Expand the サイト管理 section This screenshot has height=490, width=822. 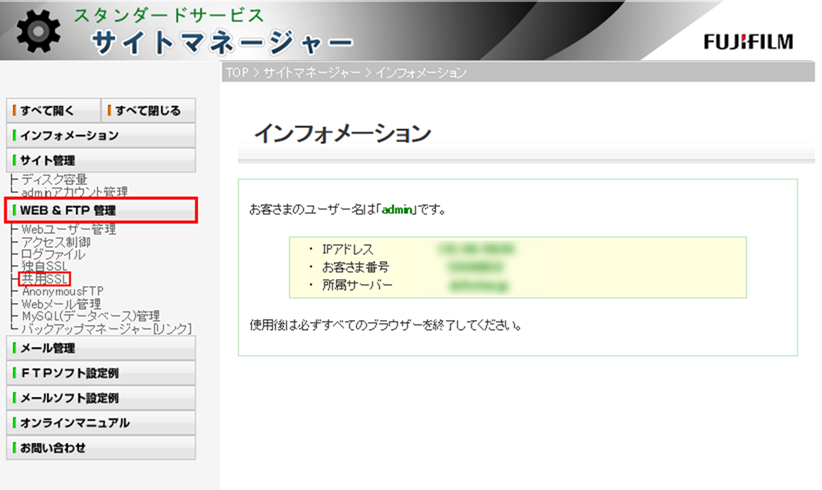100,160
